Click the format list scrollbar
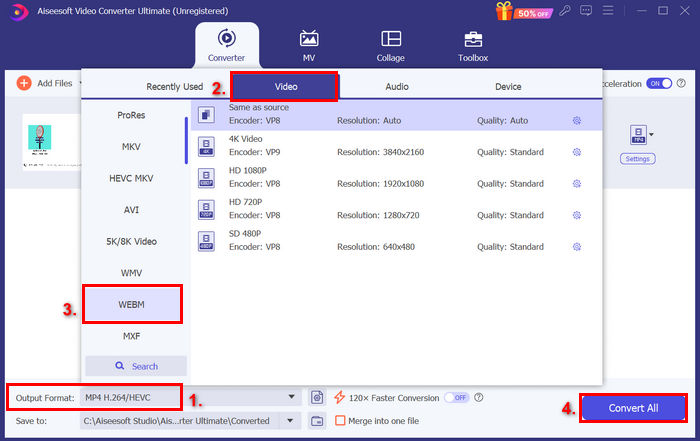Image resolution: width=700 pixels, height=441 pixels. coord(186,141)
